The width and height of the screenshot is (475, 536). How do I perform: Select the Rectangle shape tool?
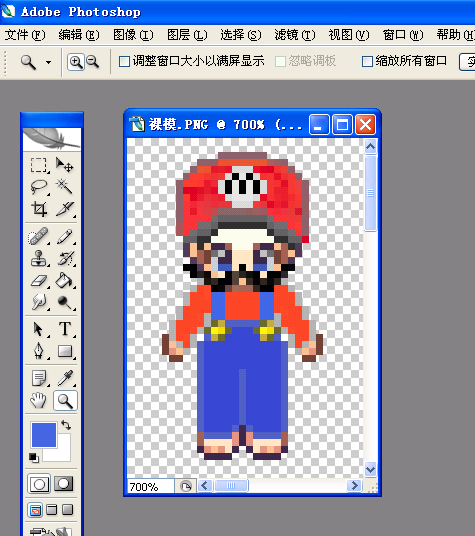[x=64, y=351]
